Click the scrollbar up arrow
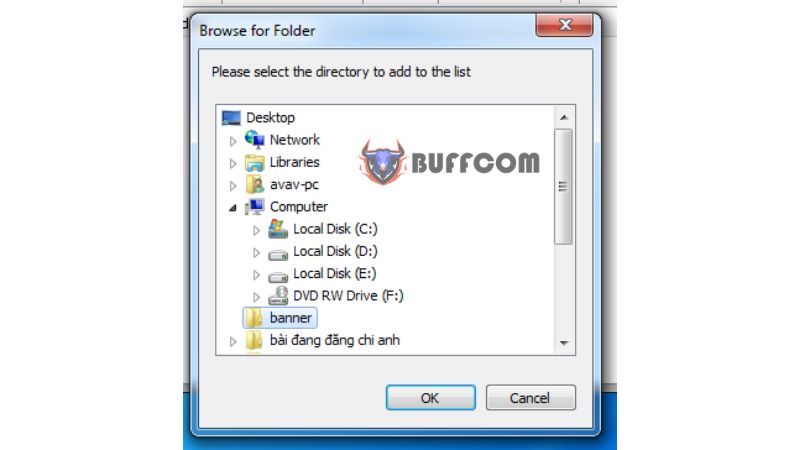This screenshot has height=450, width=800. tap(564, 118)
